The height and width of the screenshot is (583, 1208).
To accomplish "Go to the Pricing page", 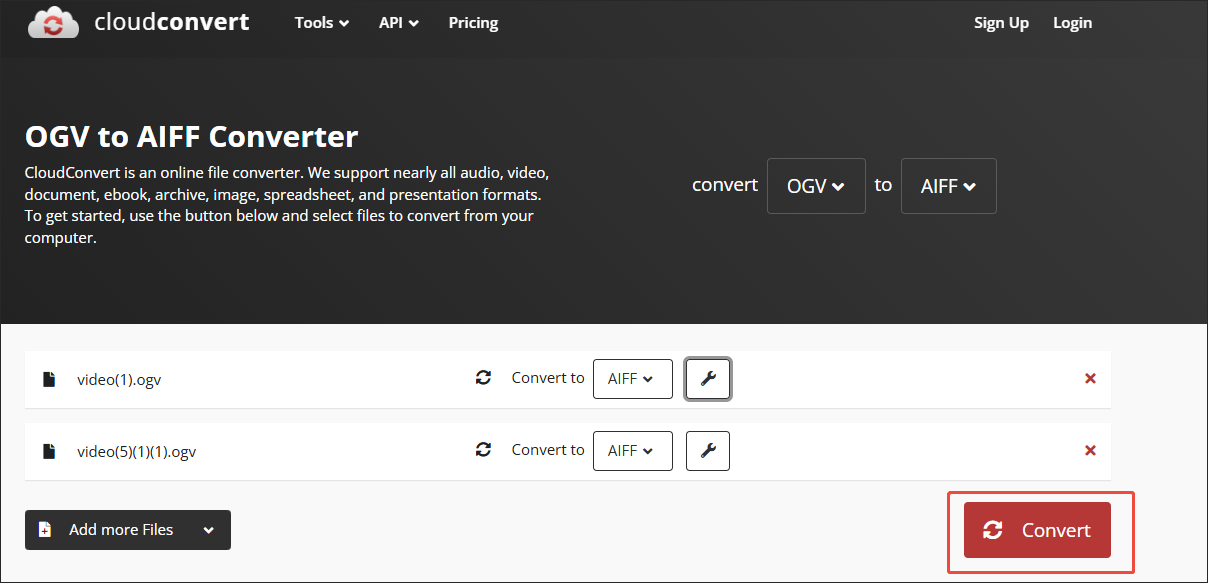I will (x=473, y=23).
